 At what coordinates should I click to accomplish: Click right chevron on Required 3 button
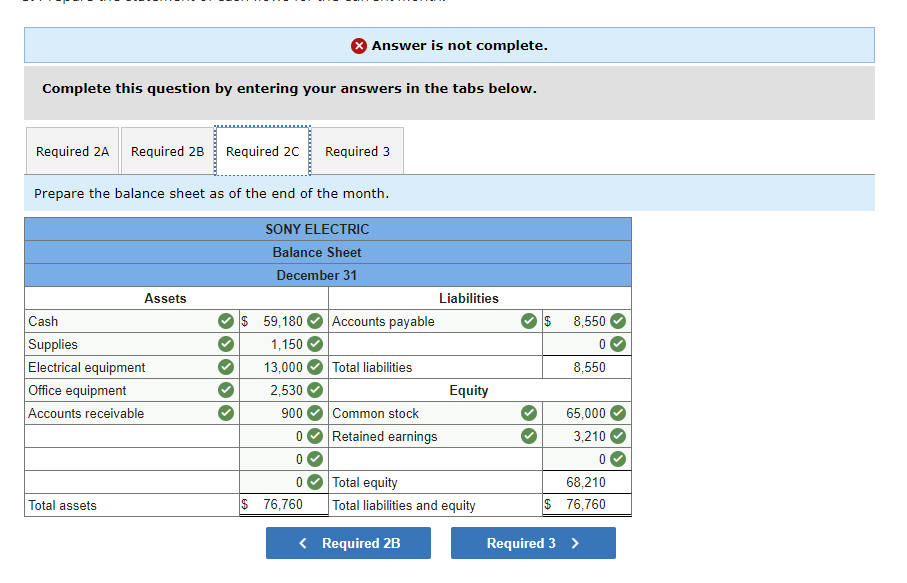tap(575, 543)
